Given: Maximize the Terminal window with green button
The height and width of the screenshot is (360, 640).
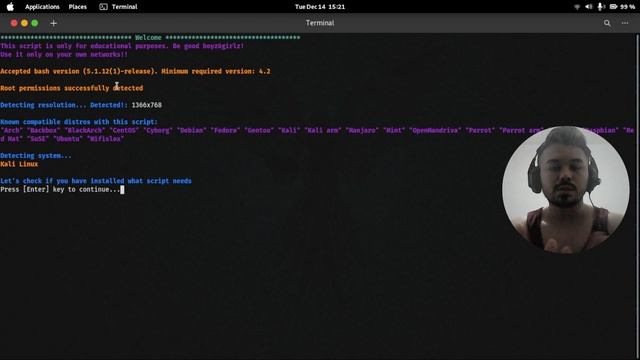Looking at the screenshot, I should point(35,23).
